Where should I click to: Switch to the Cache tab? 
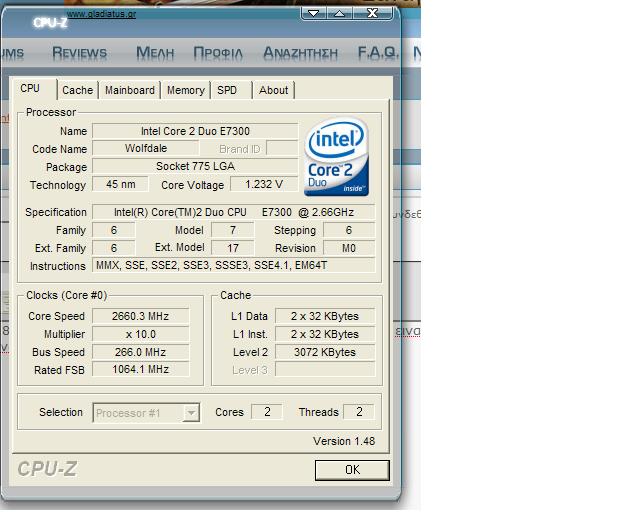coord(78,90)
